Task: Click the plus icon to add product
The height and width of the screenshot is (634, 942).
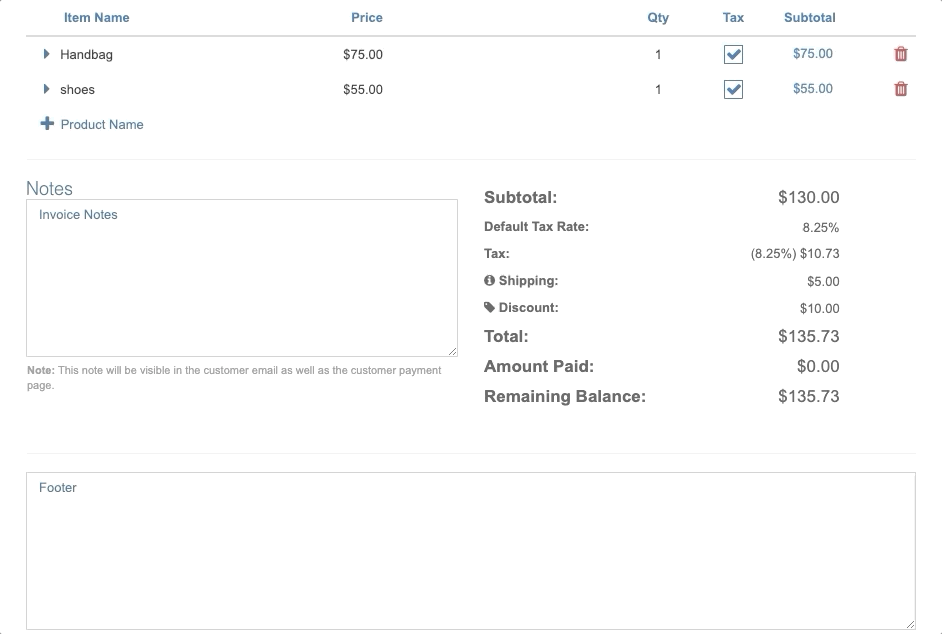Action: tap(47, 124)
